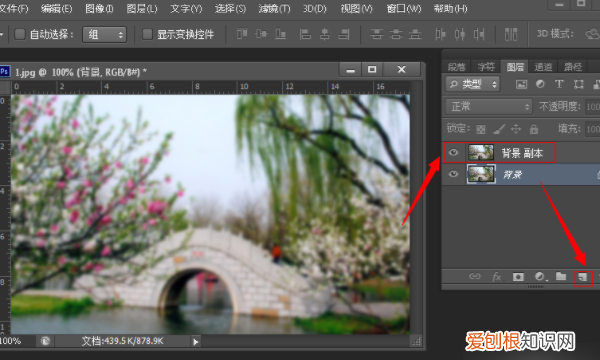Click Distribute bottom edges icon
This screenshot has width=600, height=360.
pos(415,34)
